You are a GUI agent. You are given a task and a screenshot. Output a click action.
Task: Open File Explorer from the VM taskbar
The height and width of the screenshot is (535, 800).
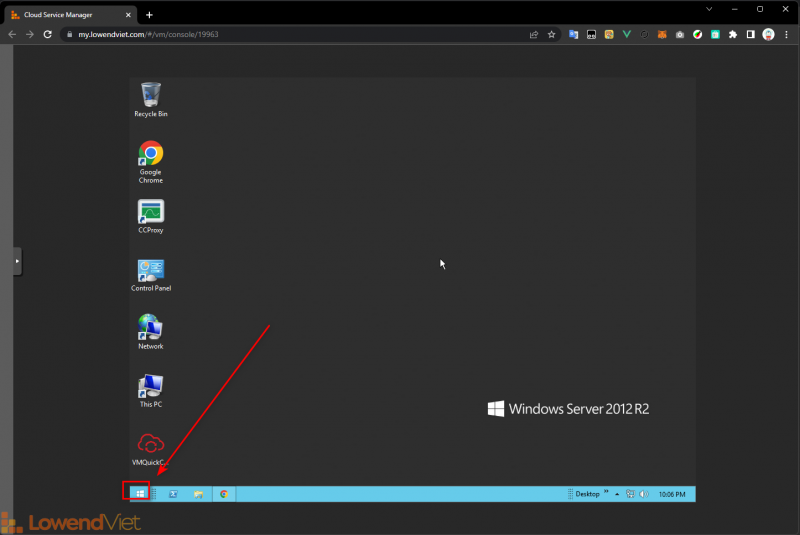coord(198,494)
